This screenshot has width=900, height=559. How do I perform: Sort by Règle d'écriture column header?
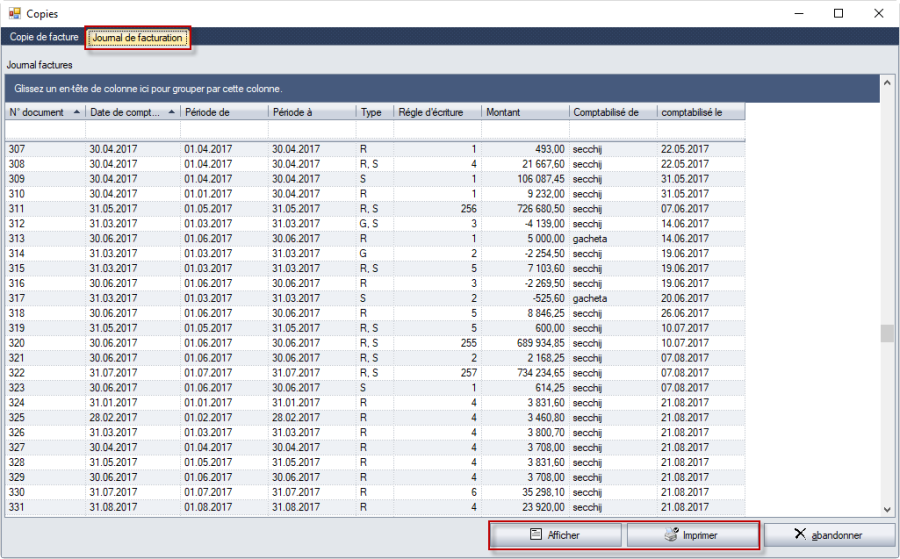tap(438, 112)
